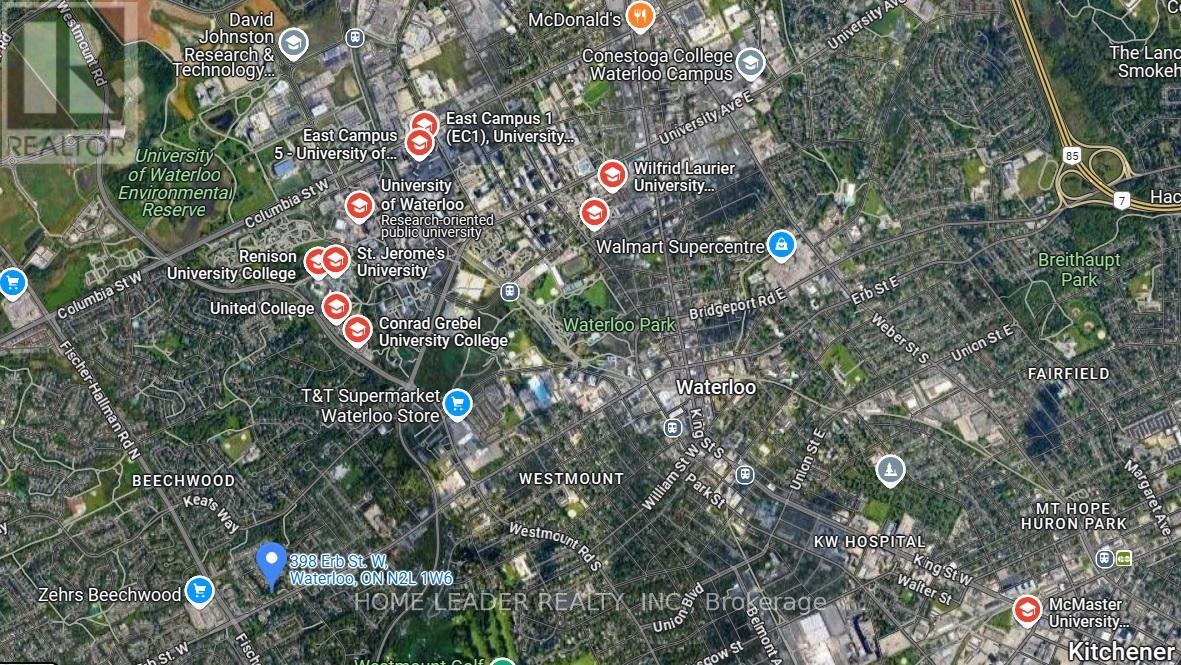The height and width of the screenshot is (665, 1181).
Task: Select the Conestoga College Waterloo Campus marker
Action: (x=749, y=63)
